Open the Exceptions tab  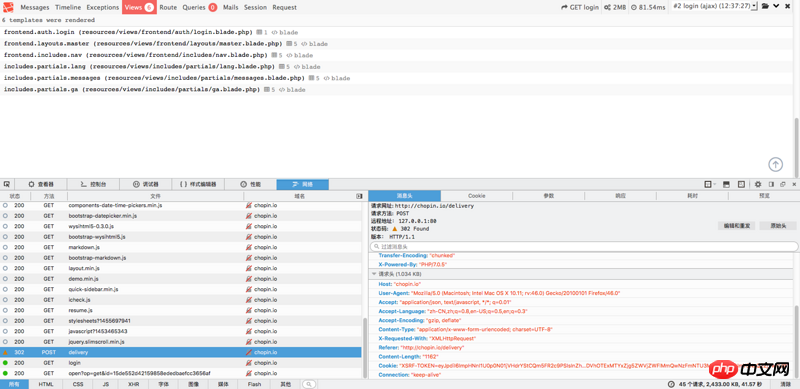(103, 7)
